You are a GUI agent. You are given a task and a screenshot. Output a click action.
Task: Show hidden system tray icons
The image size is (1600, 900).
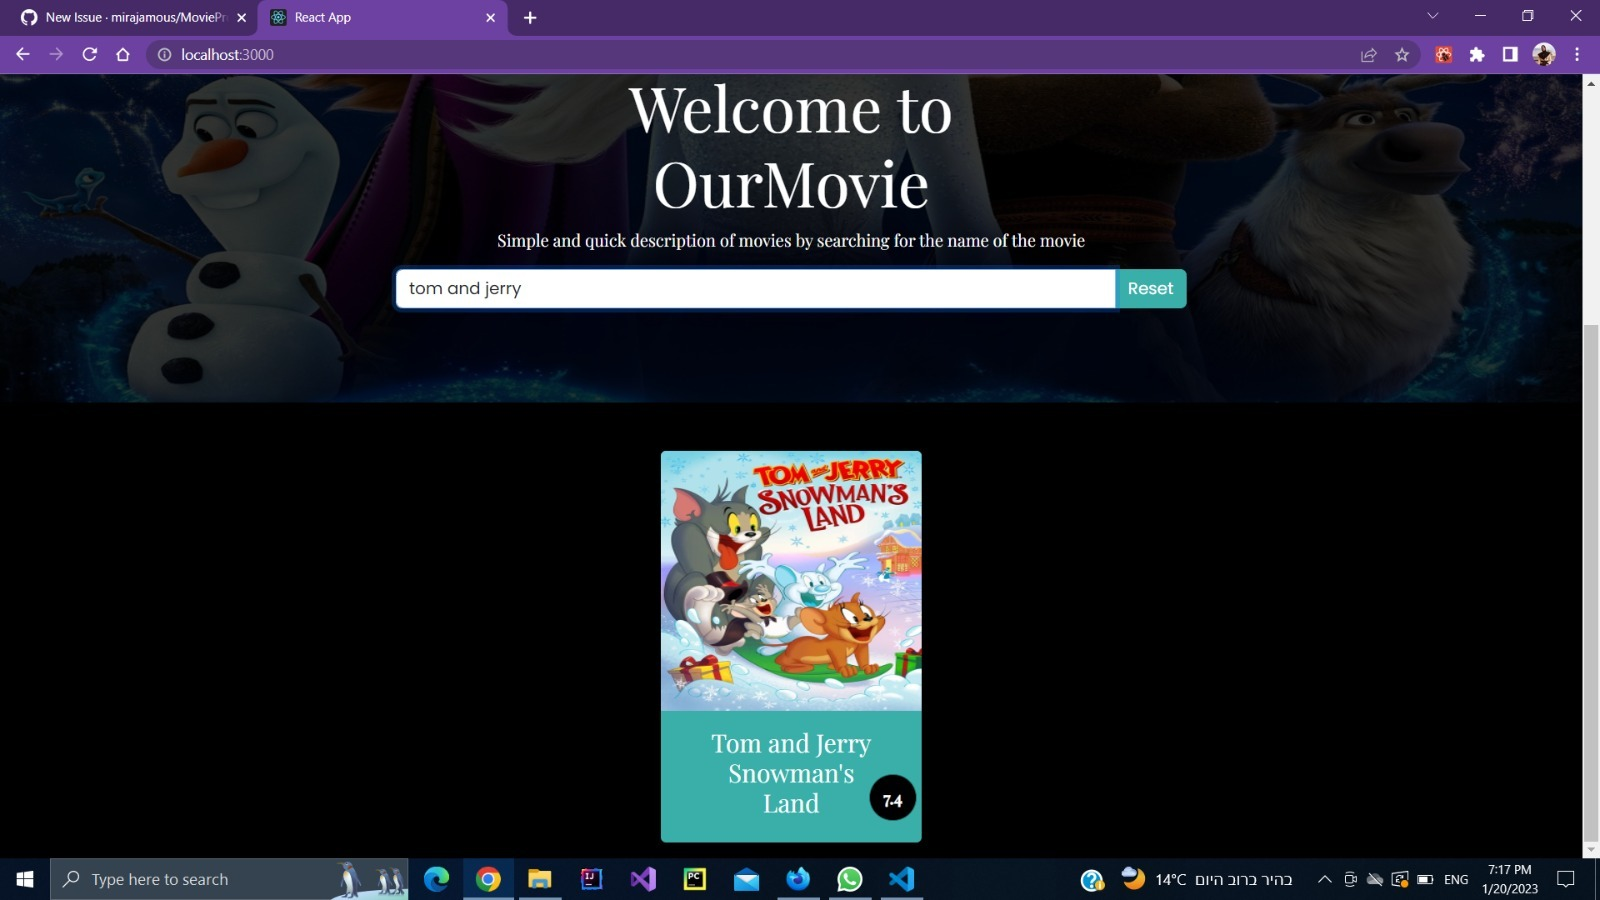(1324, 880)
